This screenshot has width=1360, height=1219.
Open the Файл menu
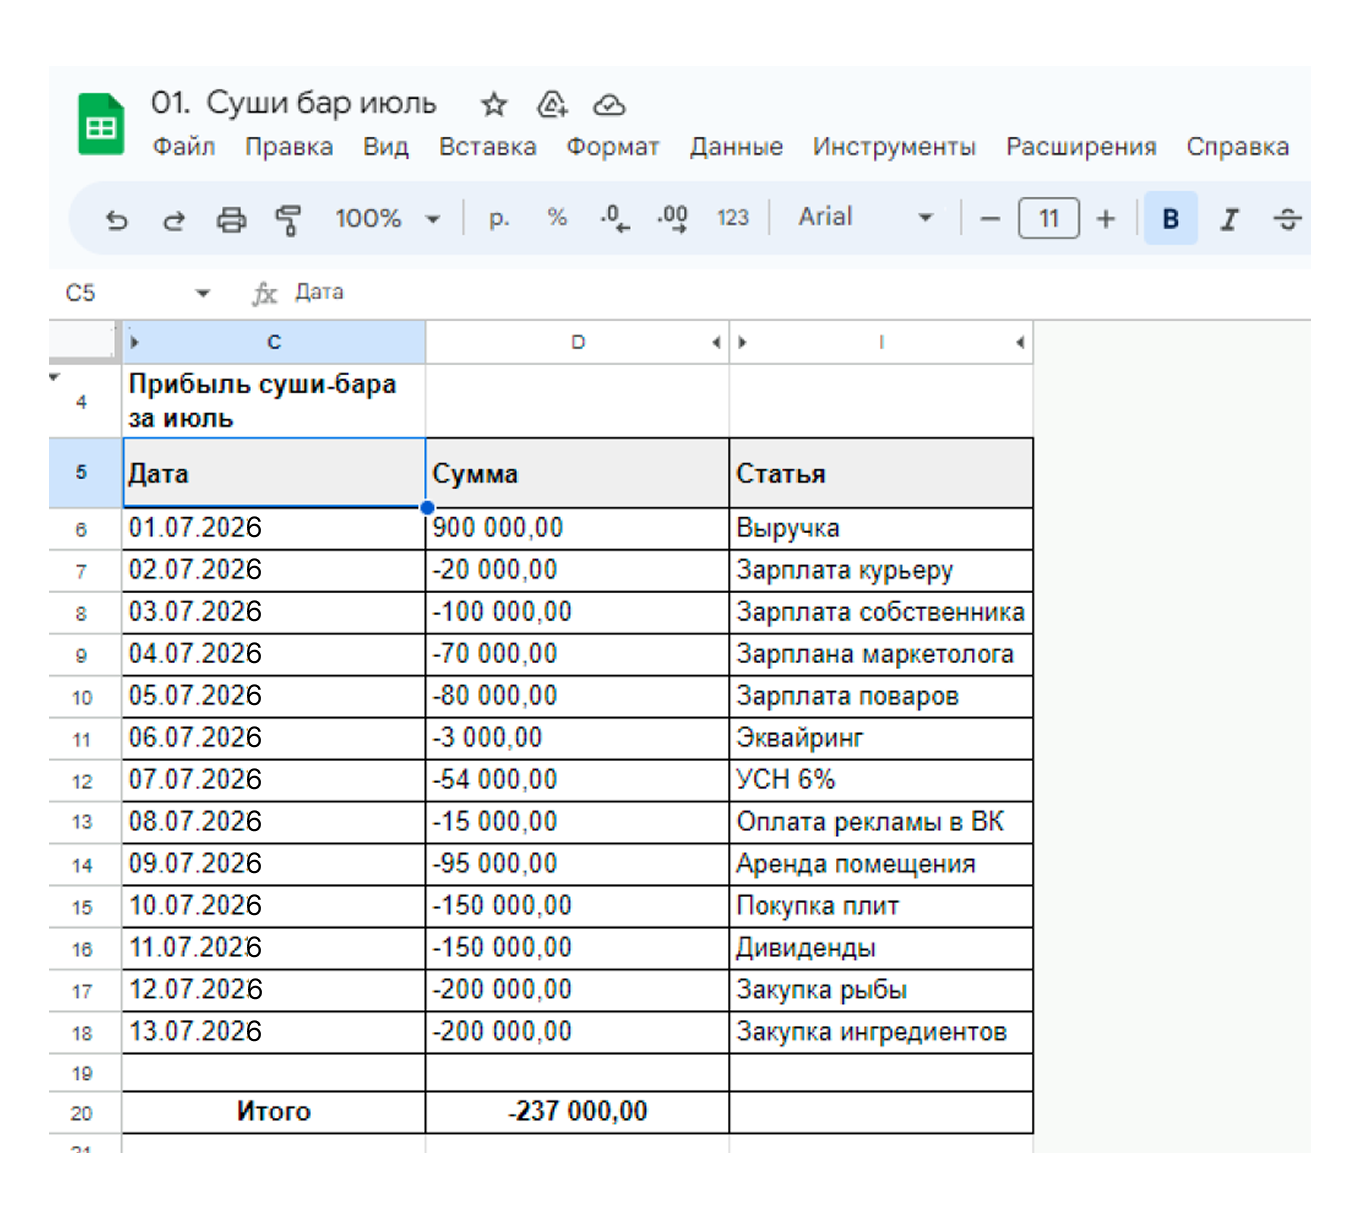click(183, 147)
